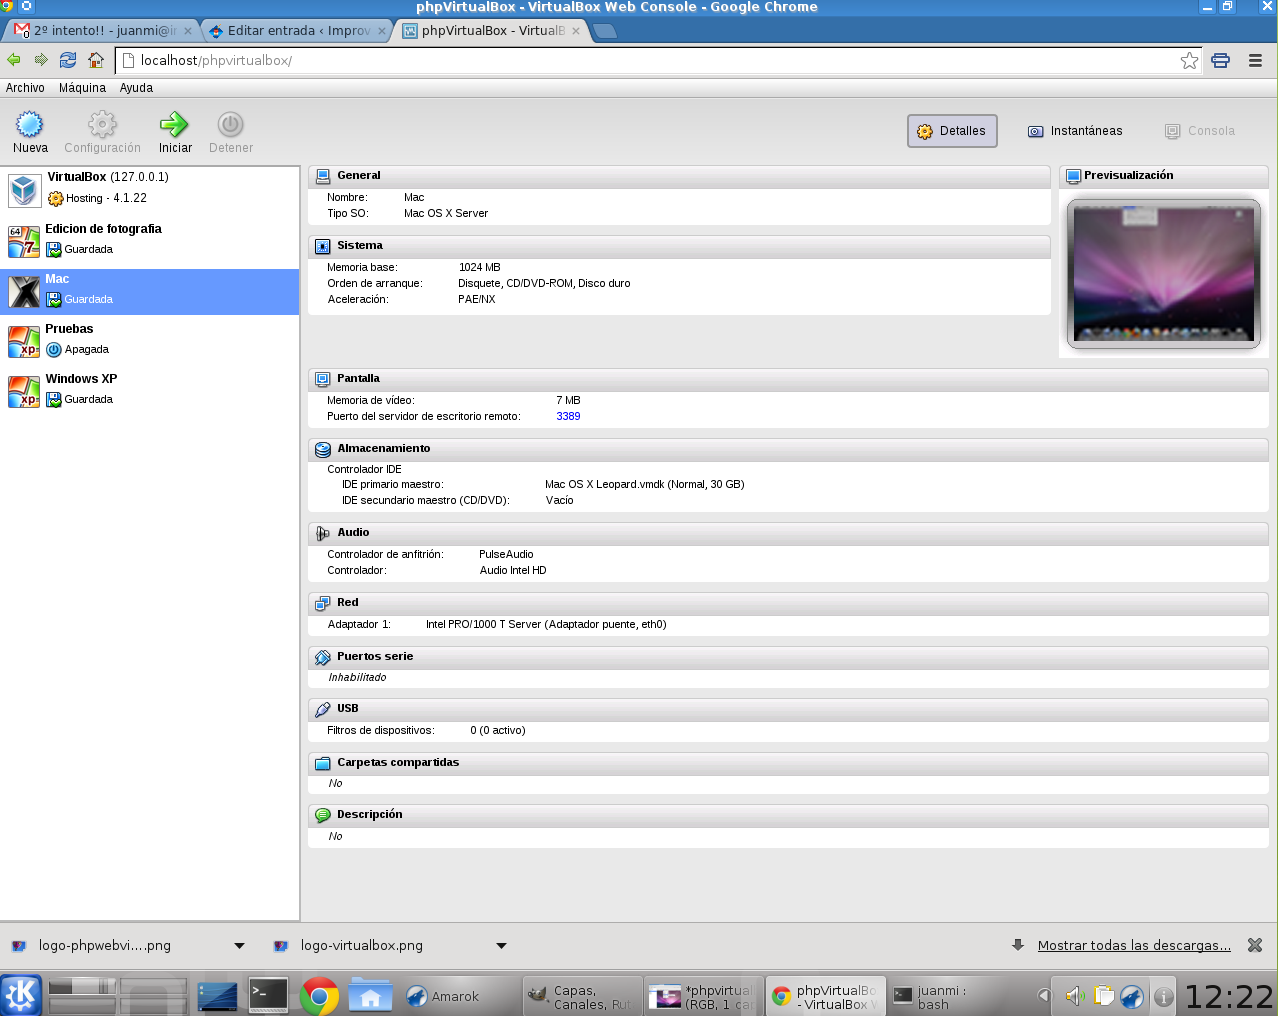Open the Consola view
The image size is (1278, 1016).
(x=1200, y=131)
